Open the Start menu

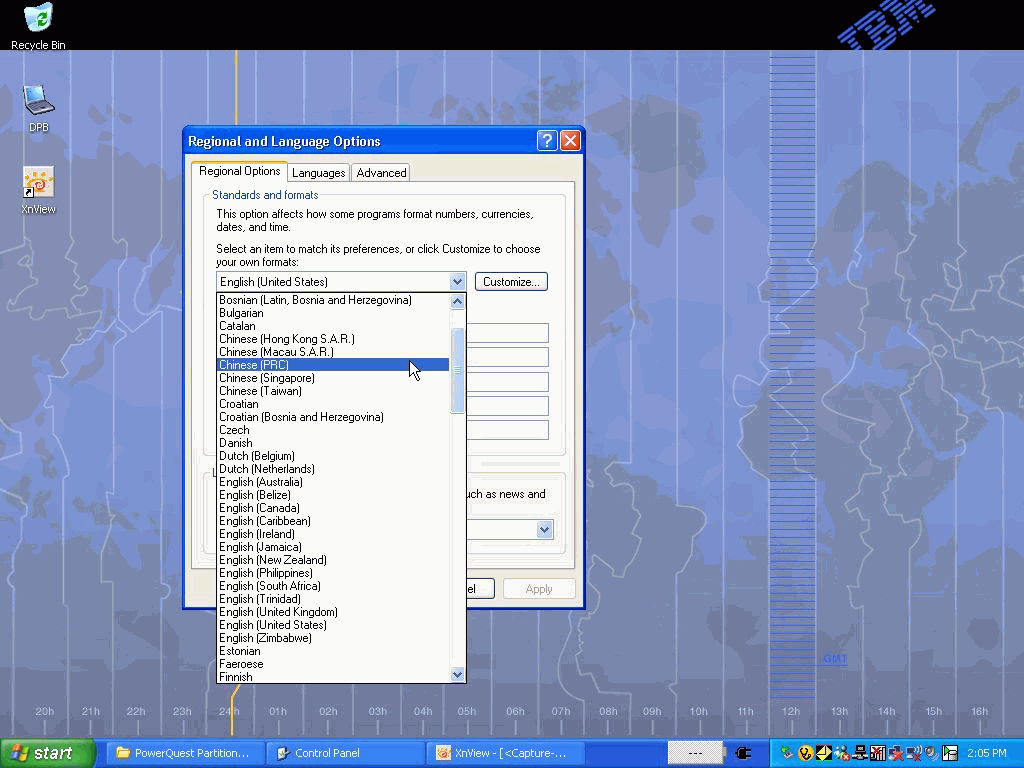(47, 753)
